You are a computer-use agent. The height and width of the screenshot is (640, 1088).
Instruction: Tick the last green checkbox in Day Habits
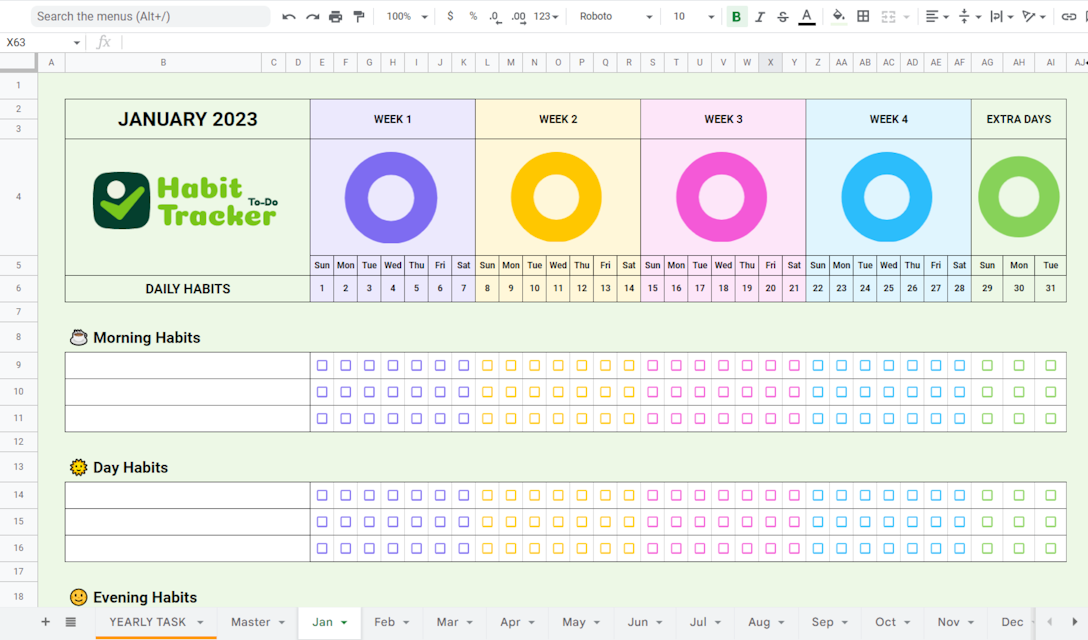(x=1051, y=547)
